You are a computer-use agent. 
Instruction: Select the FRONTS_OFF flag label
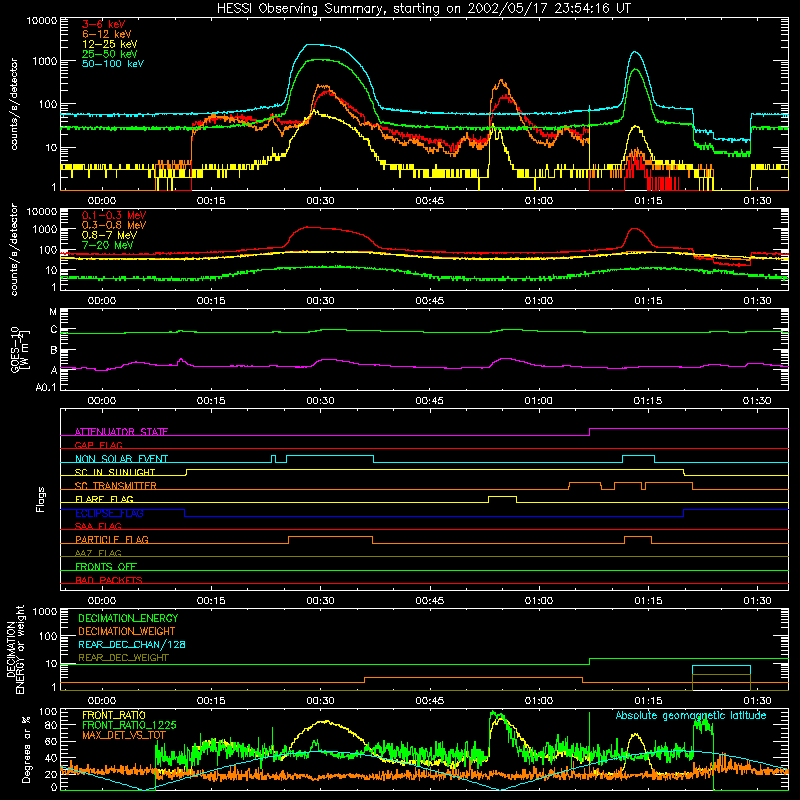click(x=106, y=566)
